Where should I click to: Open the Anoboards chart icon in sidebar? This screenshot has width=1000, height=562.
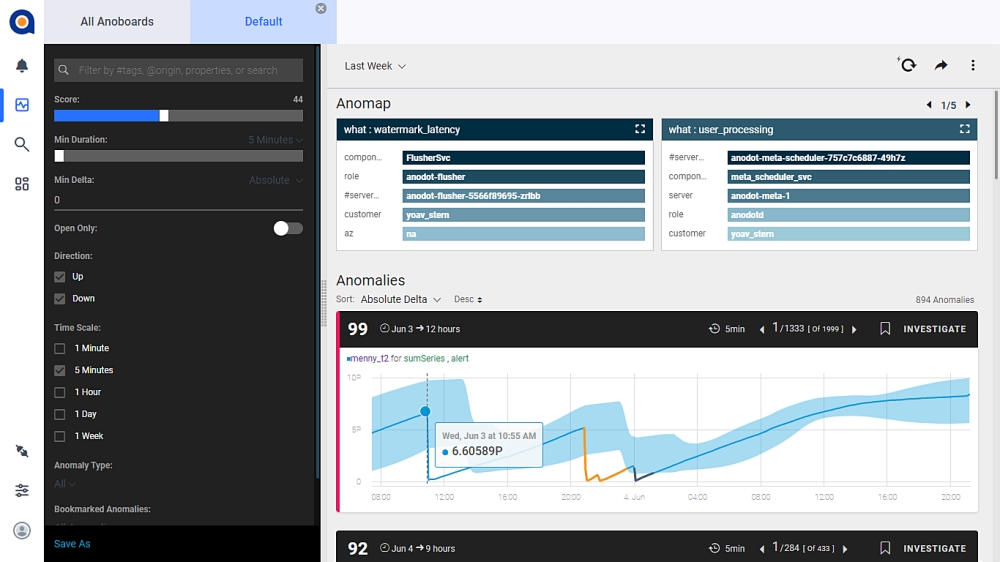22,105
